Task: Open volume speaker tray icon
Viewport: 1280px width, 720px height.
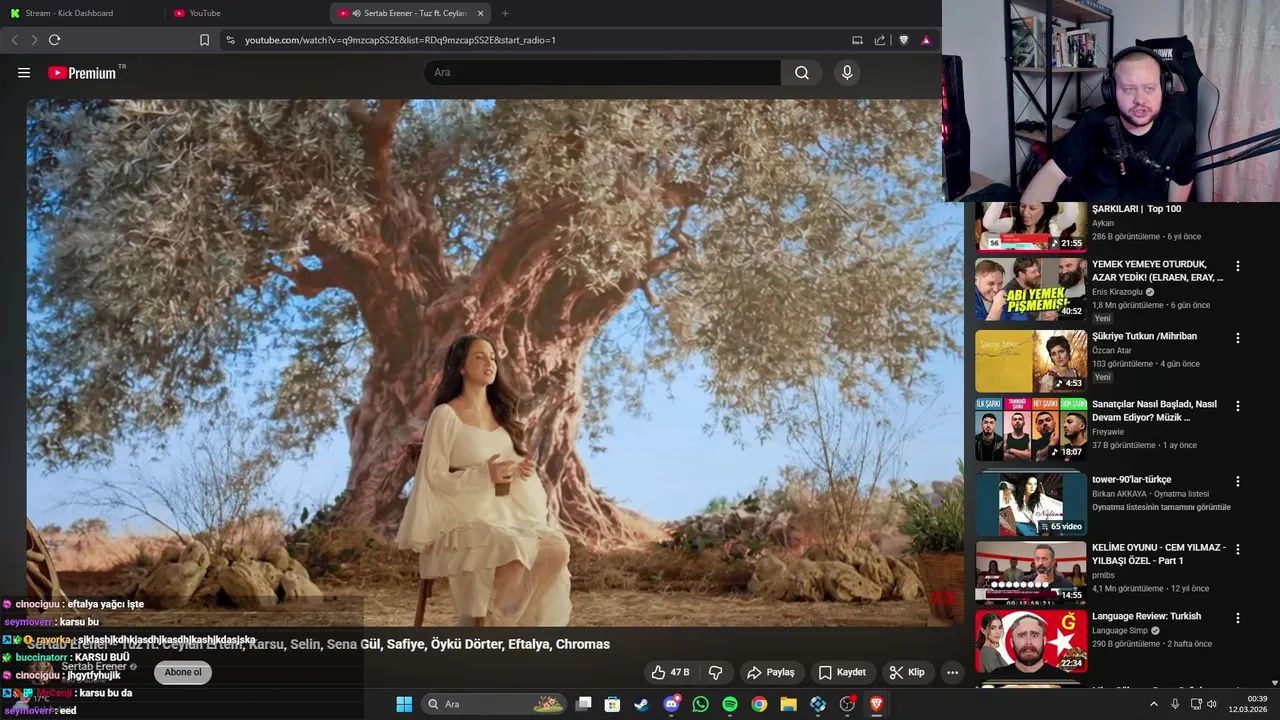Action: tap(1211, 704)
